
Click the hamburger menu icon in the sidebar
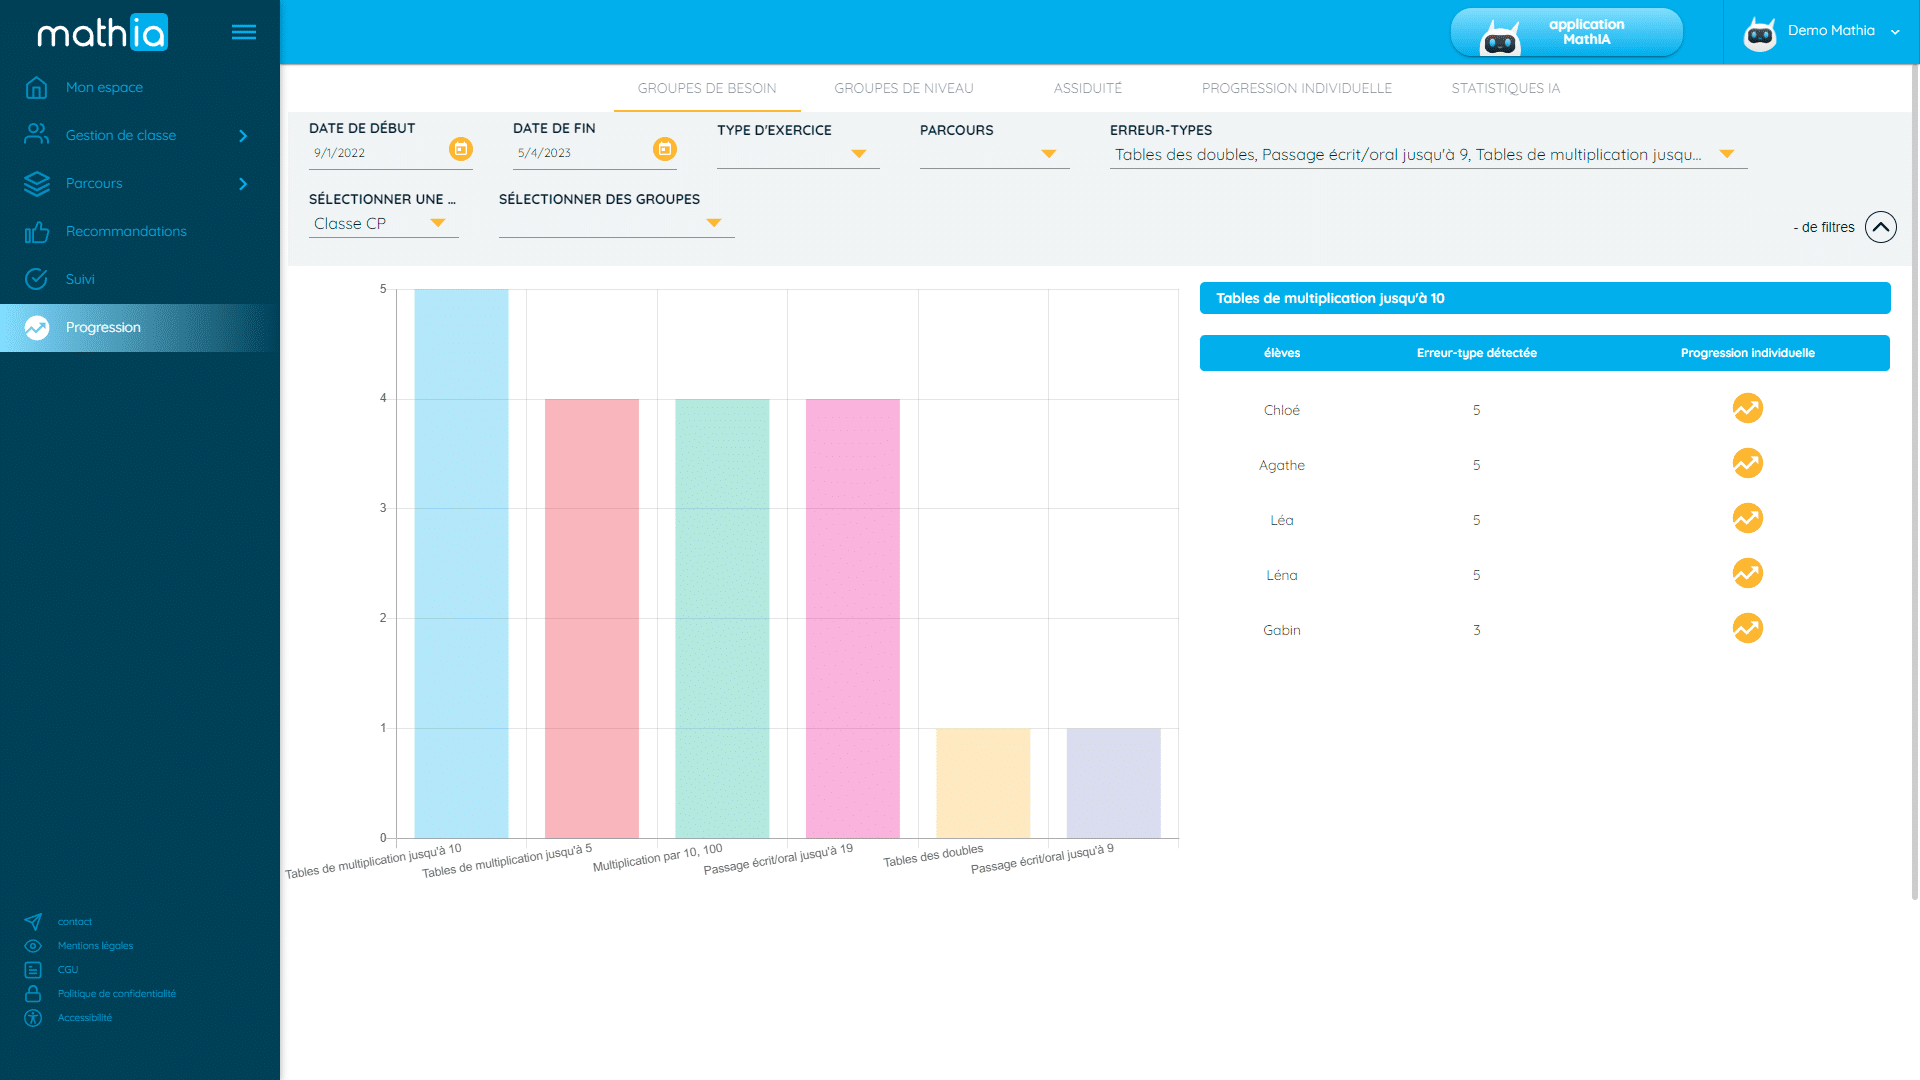click(x=243, y=32)
